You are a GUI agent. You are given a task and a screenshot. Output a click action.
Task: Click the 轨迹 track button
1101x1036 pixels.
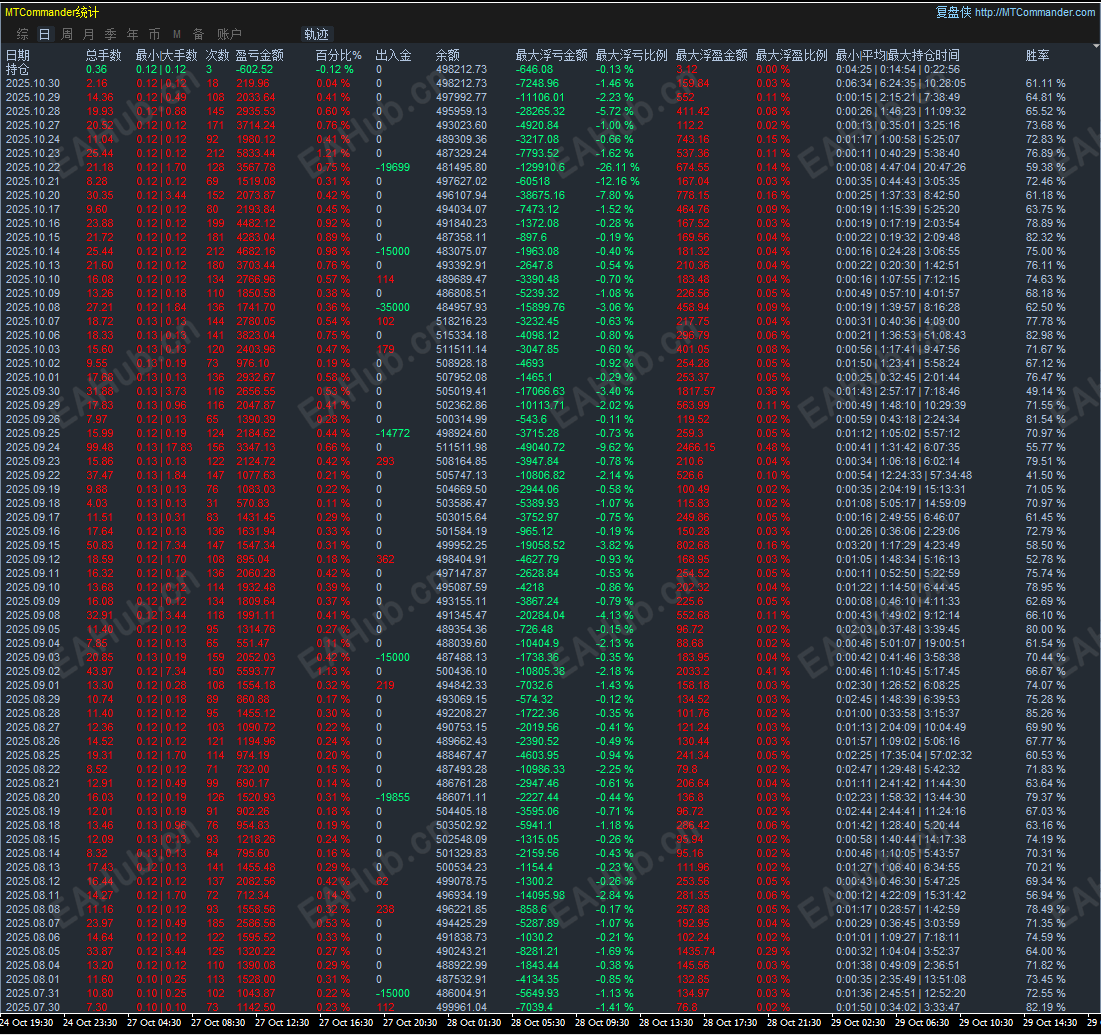coord(316,34)
